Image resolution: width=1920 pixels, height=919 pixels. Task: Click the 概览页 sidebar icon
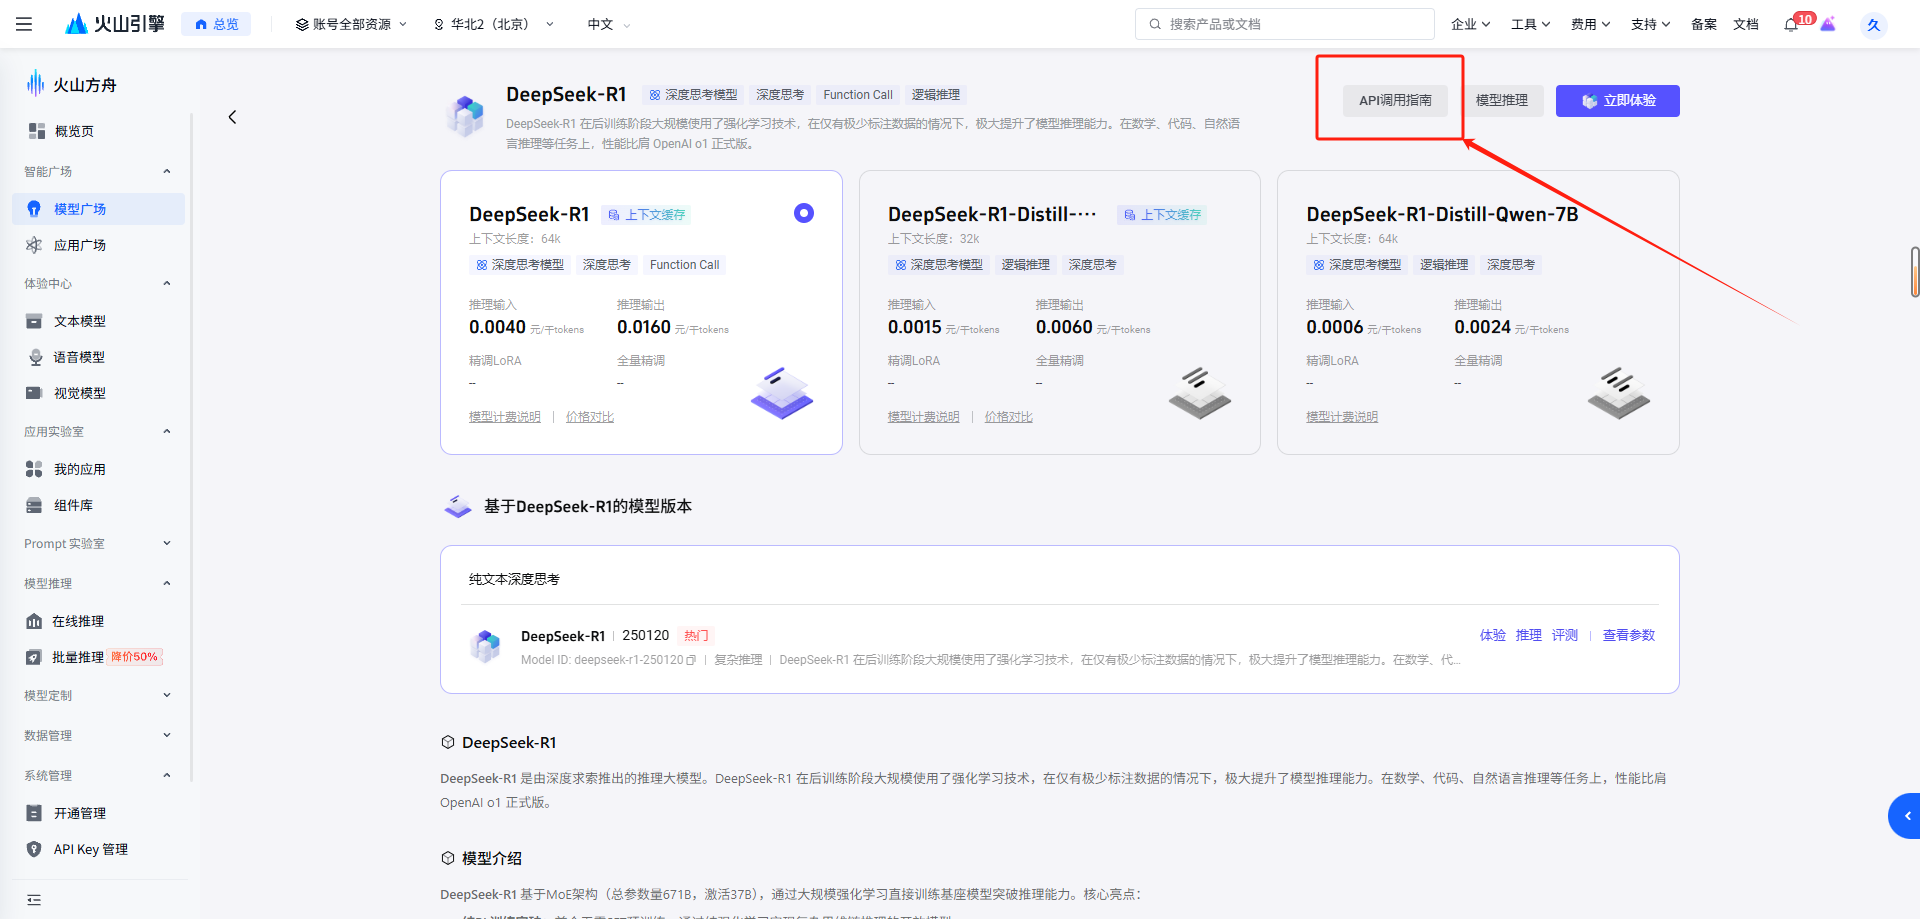pos(37,131)
